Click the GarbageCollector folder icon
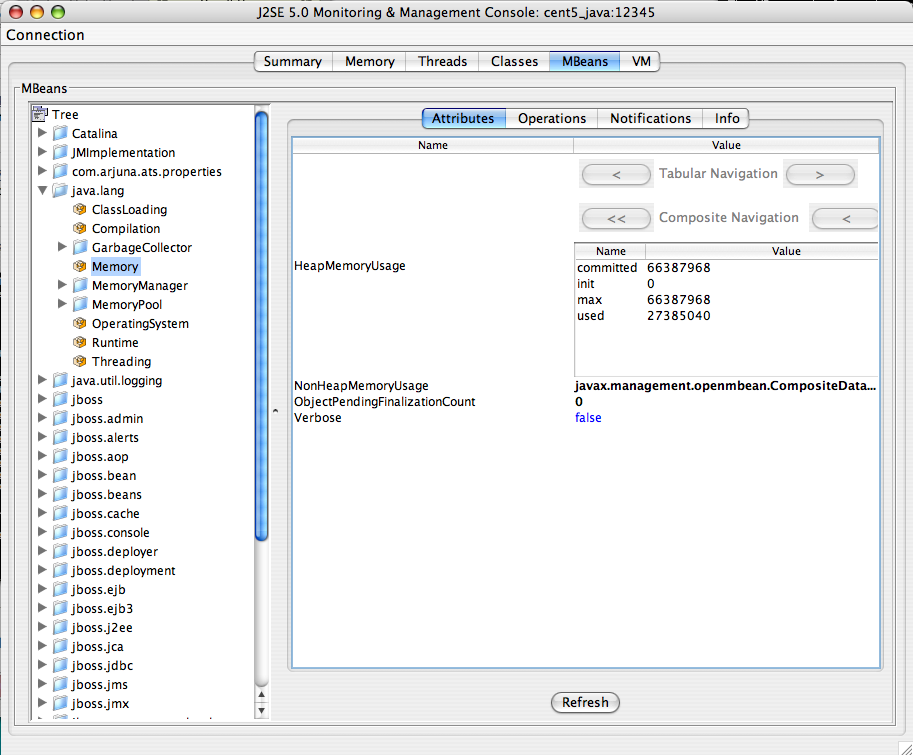Image resolution: width=913 pixels, height=755 pixels. click(x=80, y=247)
